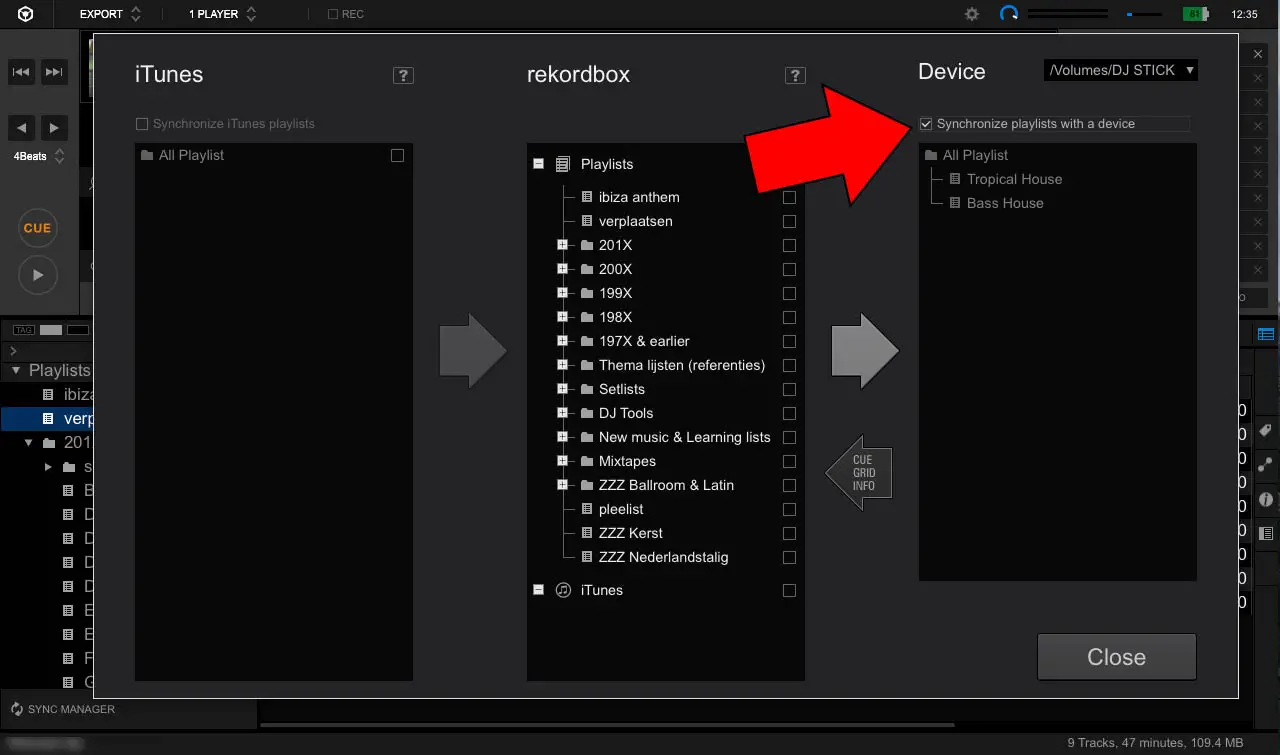This screenshot has height=755, width=1280.
Task: Tick checkbox of iTunes node in rekordbox tree
Action: (790, 590)
